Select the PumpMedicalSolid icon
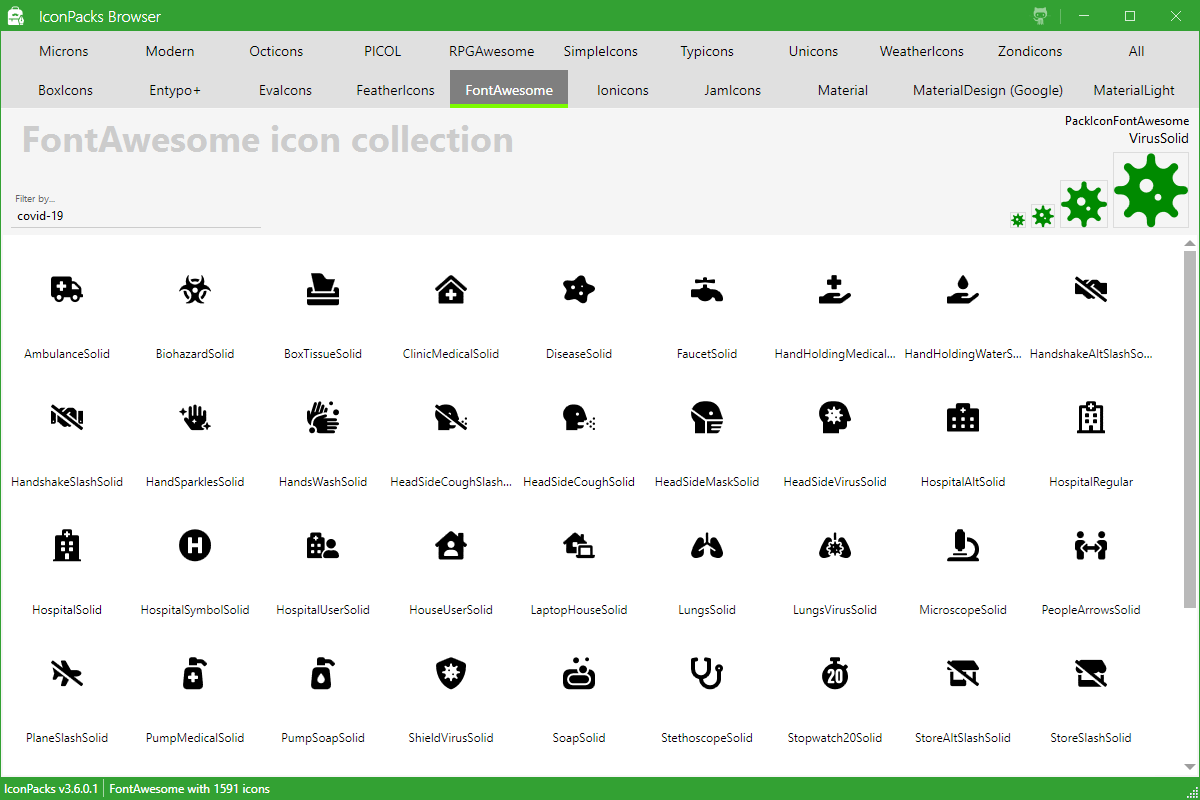This screenshot has height=800, width=1200. [x=195, y=674]
